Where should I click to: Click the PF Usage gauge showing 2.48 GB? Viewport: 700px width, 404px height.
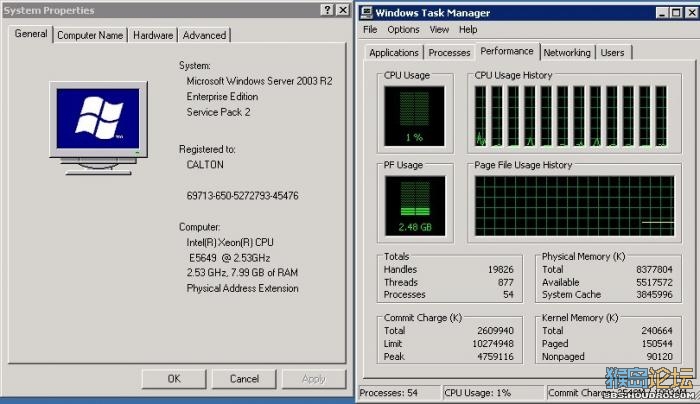point(415,206)
